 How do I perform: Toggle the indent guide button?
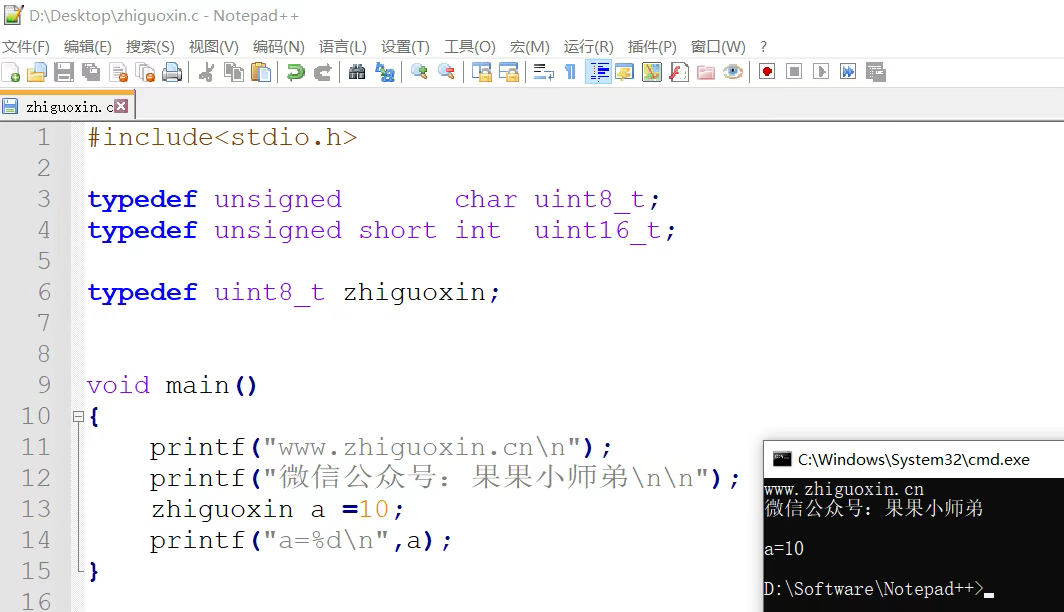coord(599,72)
